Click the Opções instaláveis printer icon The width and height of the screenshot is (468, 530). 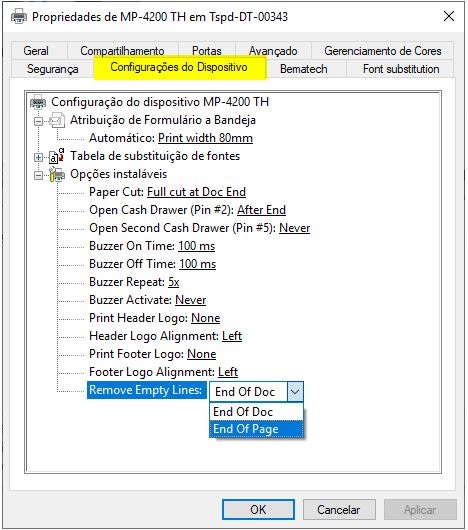57,174
